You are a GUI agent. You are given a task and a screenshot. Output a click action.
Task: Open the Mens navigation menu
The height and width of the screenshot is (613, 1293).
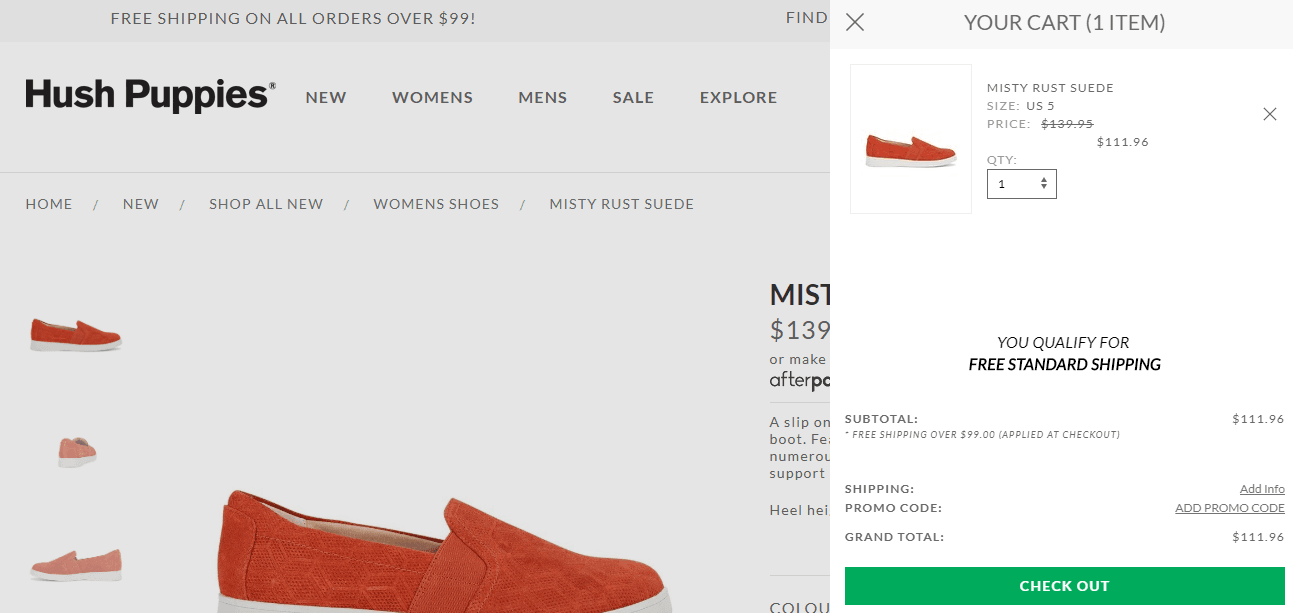(x=542, y=97)
